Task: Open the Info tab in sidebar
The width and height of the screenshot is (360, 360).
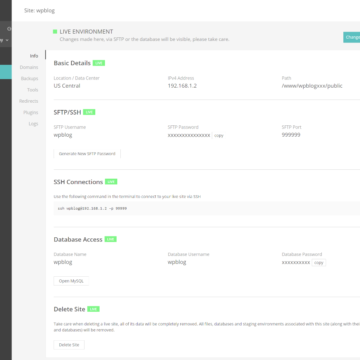Action: pyautogui.click(x=34, y=56)
